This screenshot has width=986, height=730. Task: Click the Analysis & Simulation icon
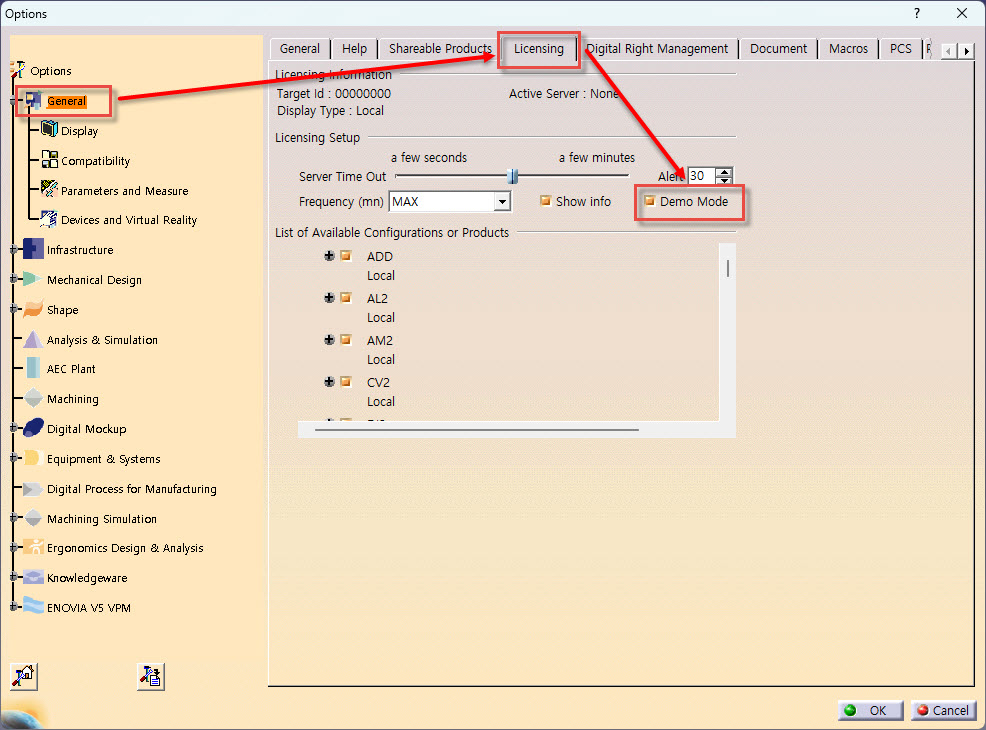click(x=33, y=340)
